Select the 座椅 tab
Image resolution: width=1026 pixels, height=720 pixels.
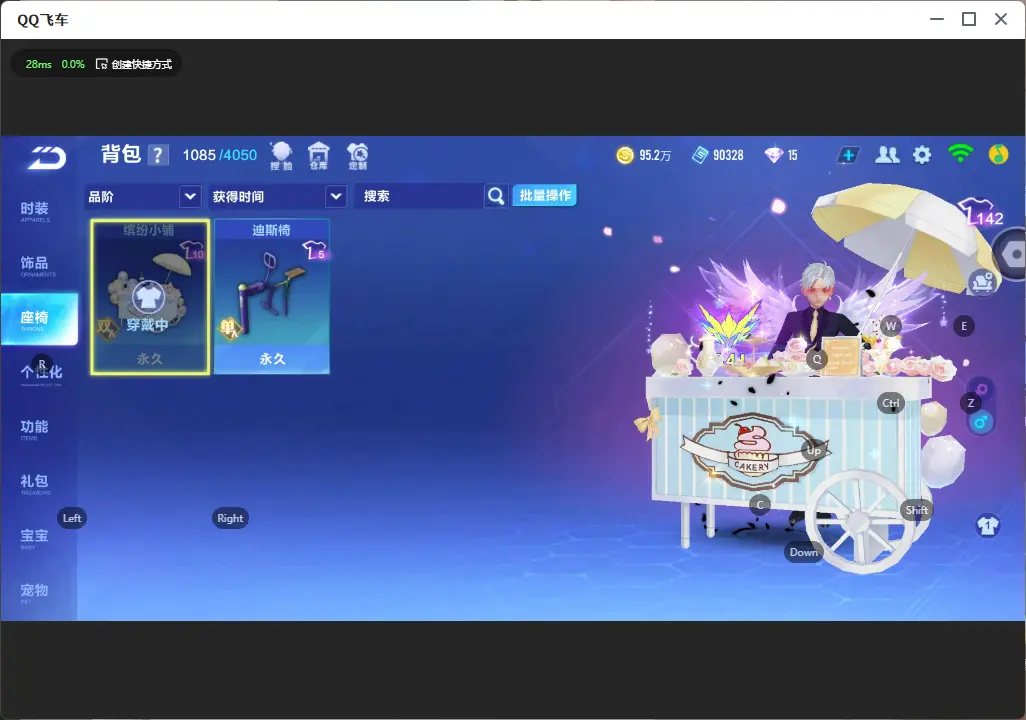(x=39, y=319)
